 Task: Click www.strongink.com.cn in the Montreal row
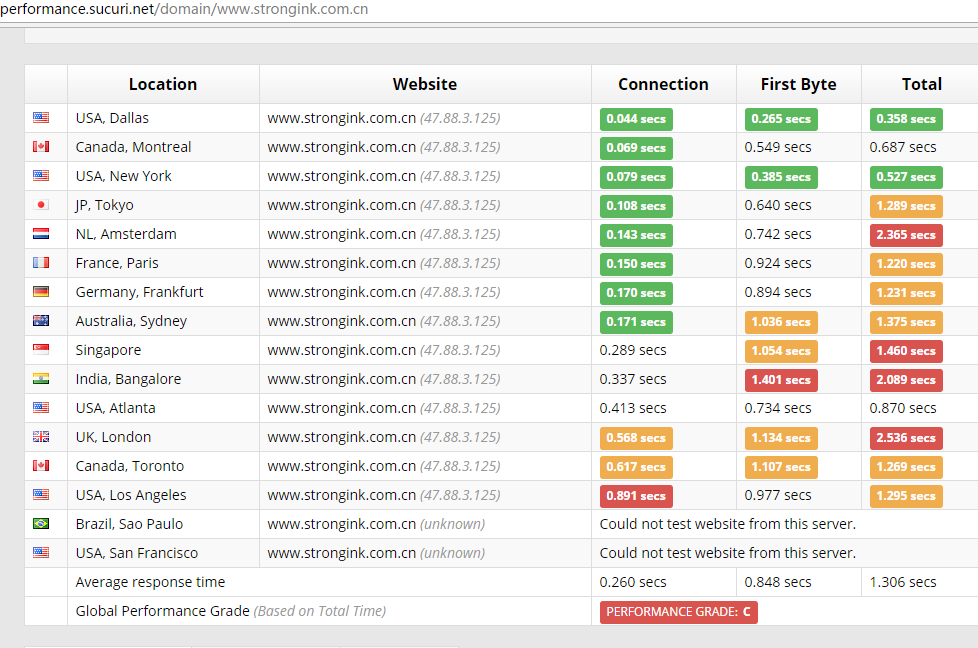tap(341, 147)
